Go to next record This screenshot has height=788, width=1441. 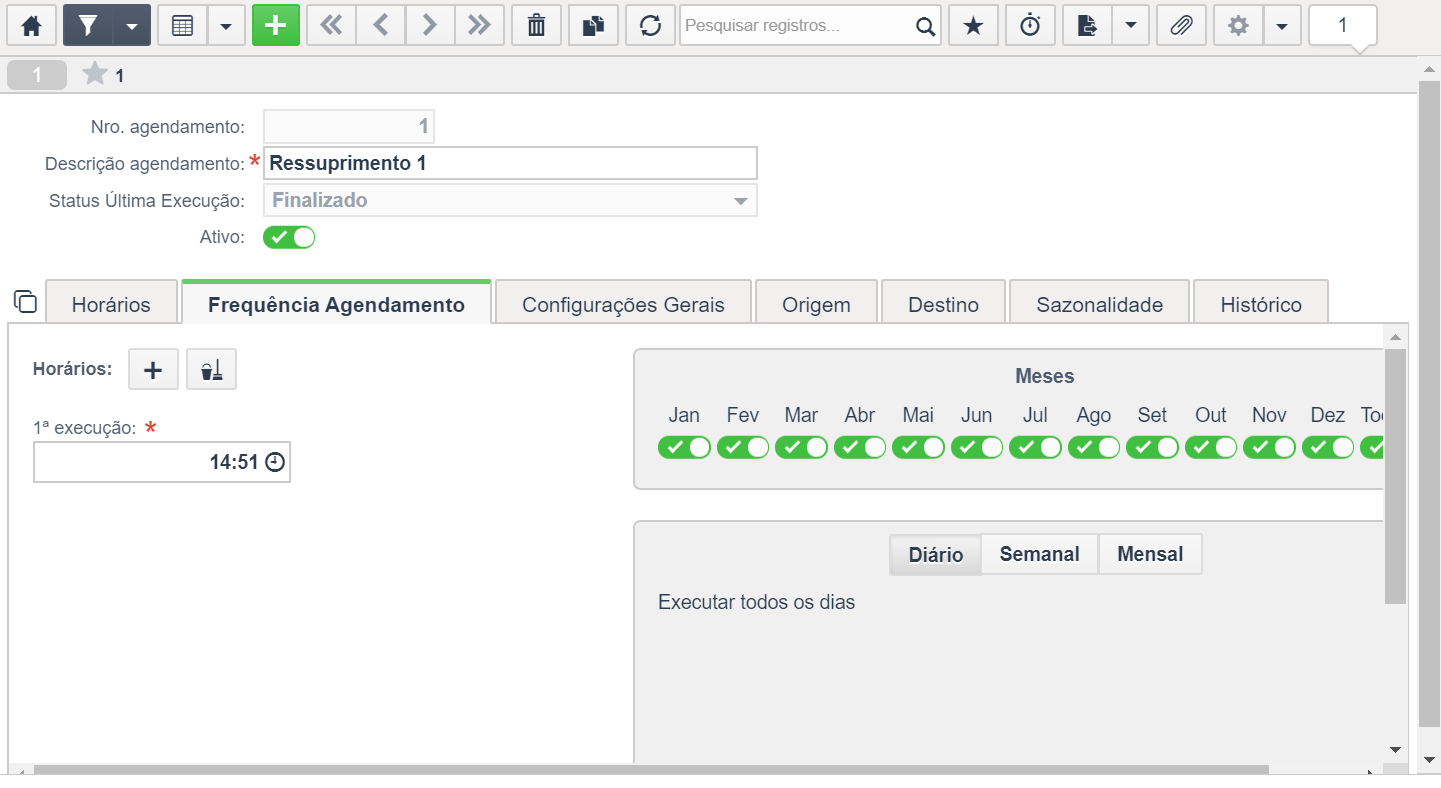coord(430,26)
